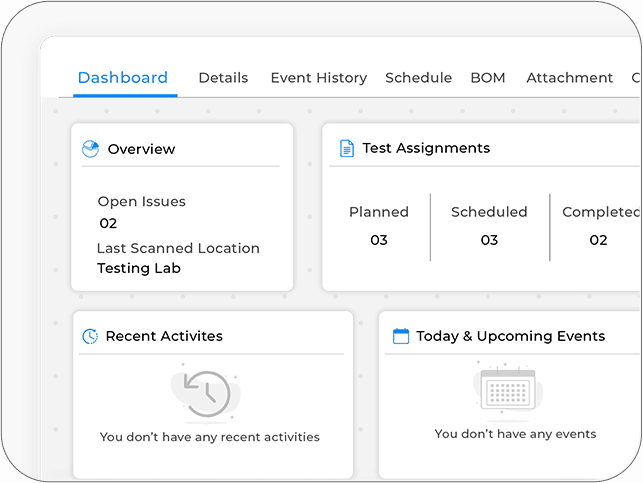The height and width of the screenshot is (483, 643).
Task: Click the Recent Activites heading text
Action: [x=164, y=337]
